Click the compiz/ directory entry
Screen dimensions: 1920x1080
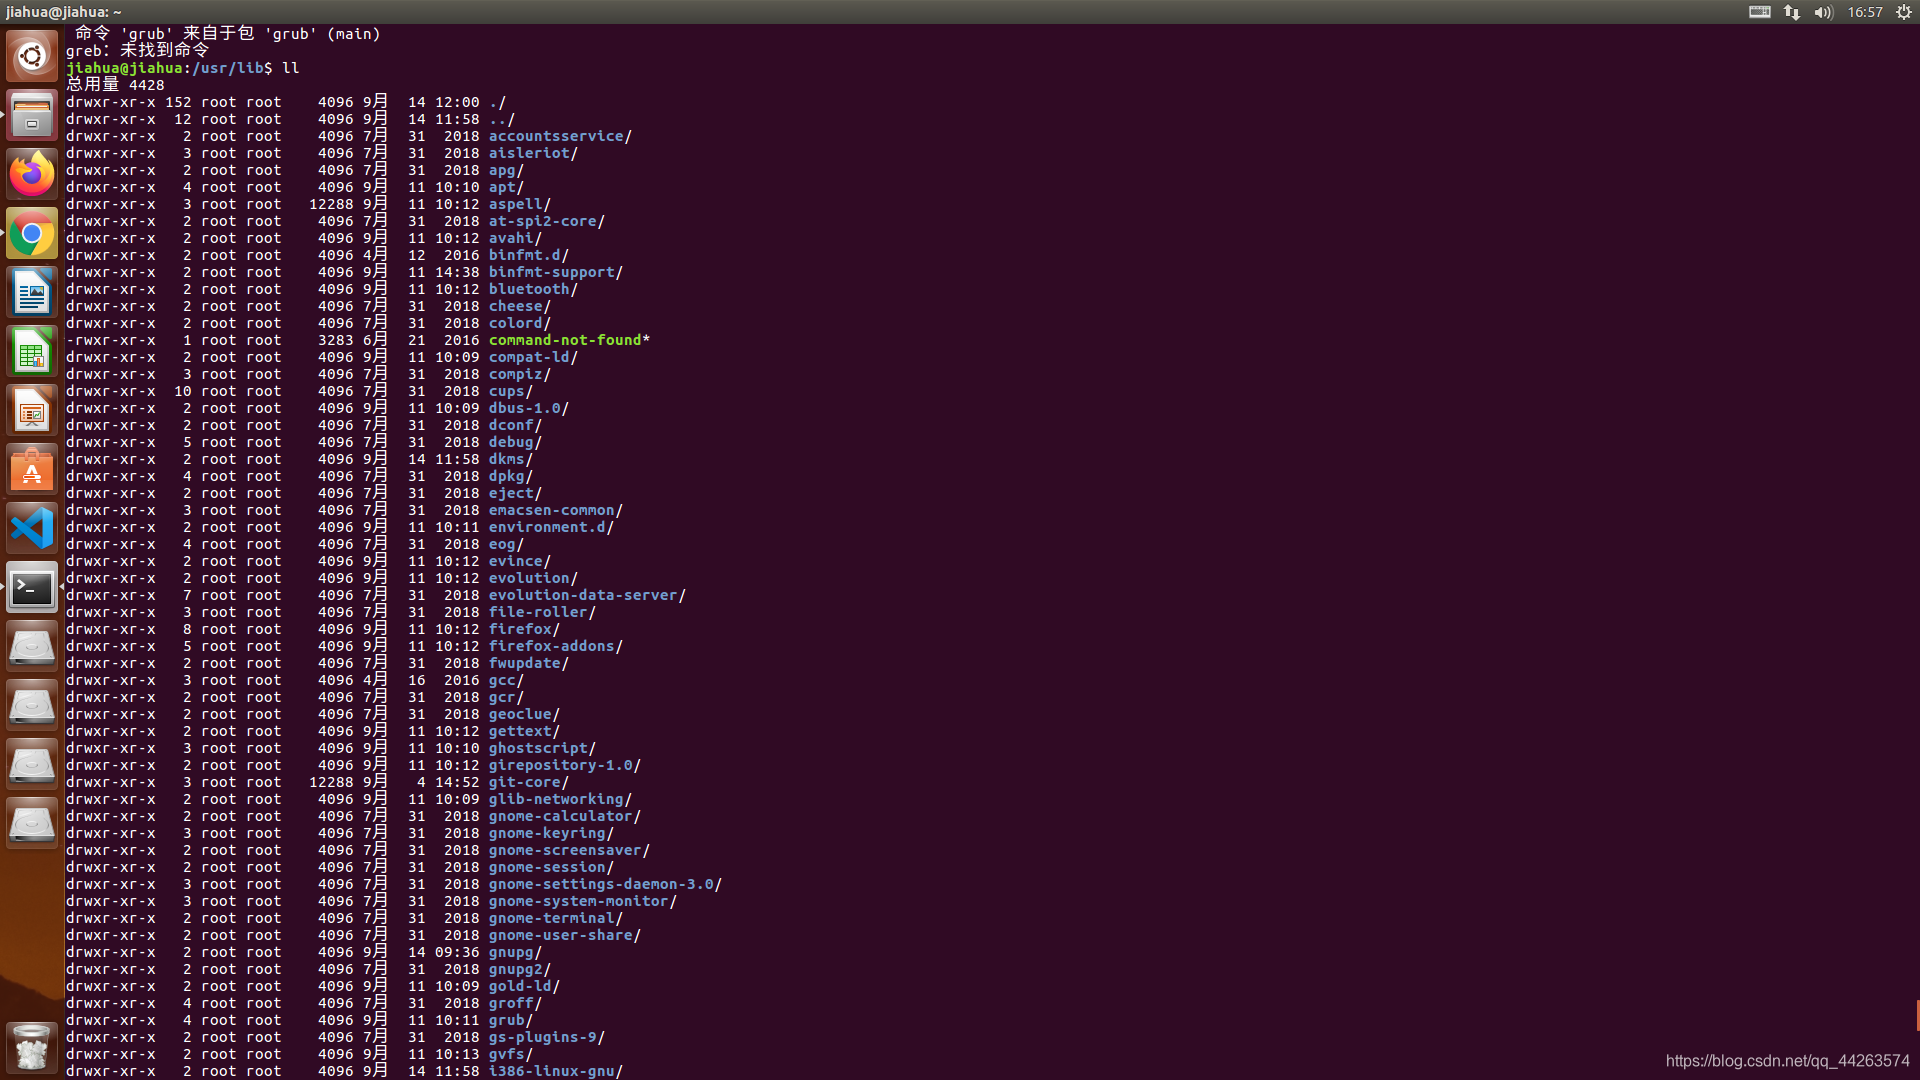coord(520,374)
